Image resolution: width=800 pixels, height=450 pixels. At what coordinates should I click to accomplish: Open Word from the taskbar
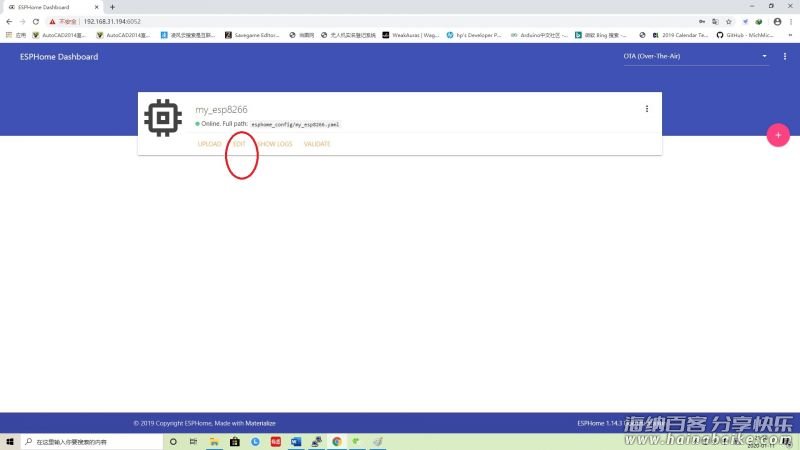[296, 441]
